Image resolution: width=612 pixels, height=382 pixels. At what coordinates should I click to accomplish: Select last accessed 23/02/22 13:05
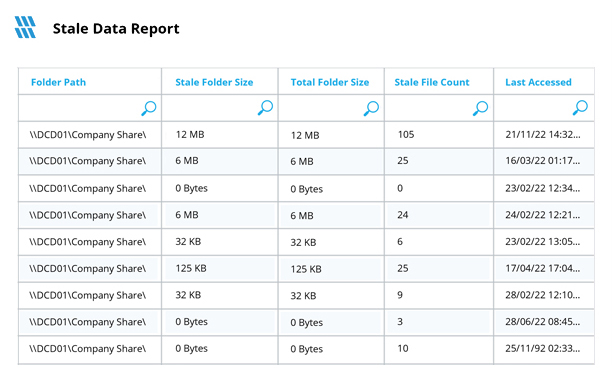(x=543, y=242)
